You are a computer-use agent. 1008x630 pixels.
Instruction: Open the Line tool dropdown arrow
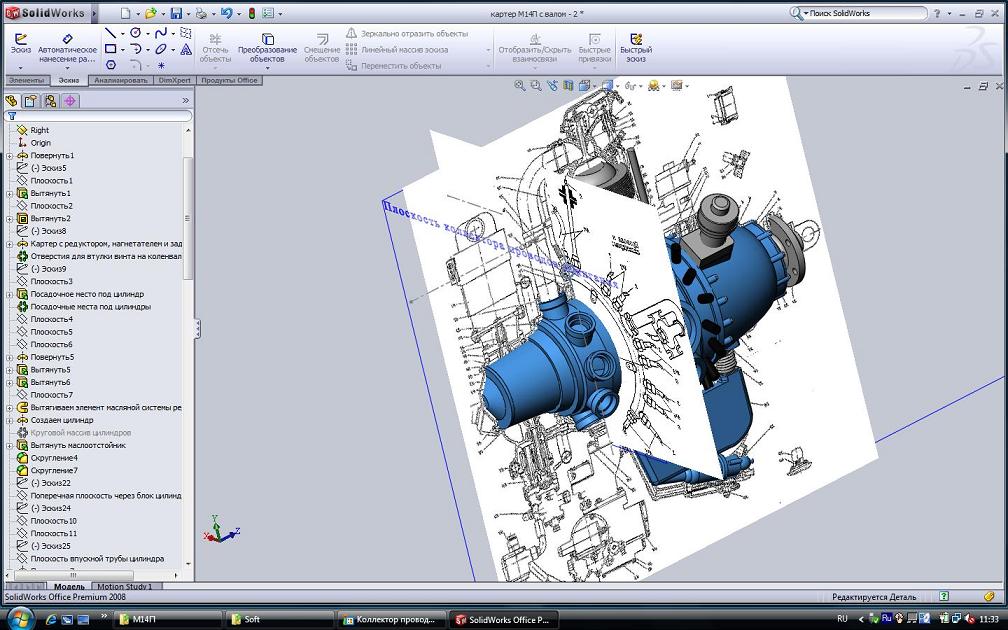point(122,33)
